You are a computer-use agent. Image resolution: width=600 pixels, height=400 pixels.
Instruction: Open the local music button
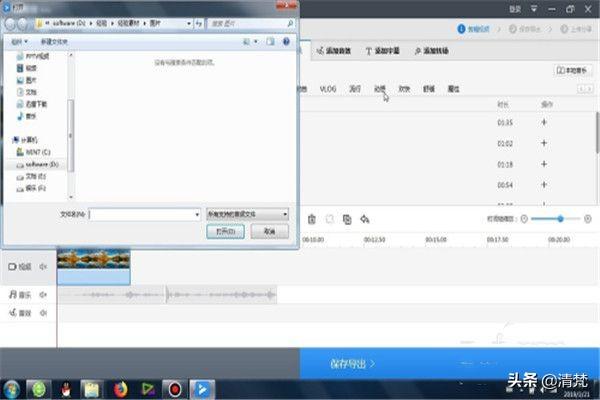pyautogui.click(x=572, y=70)
